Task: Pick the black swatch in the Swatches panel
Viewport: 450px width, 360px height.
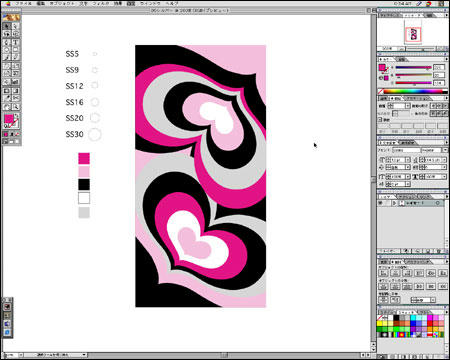Action: tap(396, 318)
